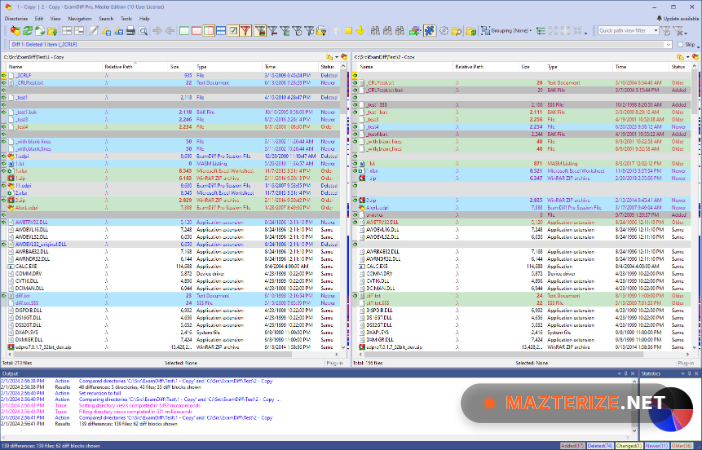Click the first binoculars Find icon
Image resolution: width=702 pixels, height=450 pixels.
click(x=375, y=30)
